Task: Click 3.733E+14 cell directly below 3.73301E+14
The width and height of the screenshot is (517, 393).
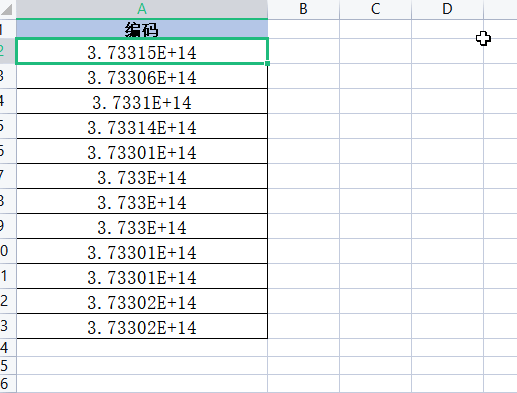Action: (x=142, y=176)
